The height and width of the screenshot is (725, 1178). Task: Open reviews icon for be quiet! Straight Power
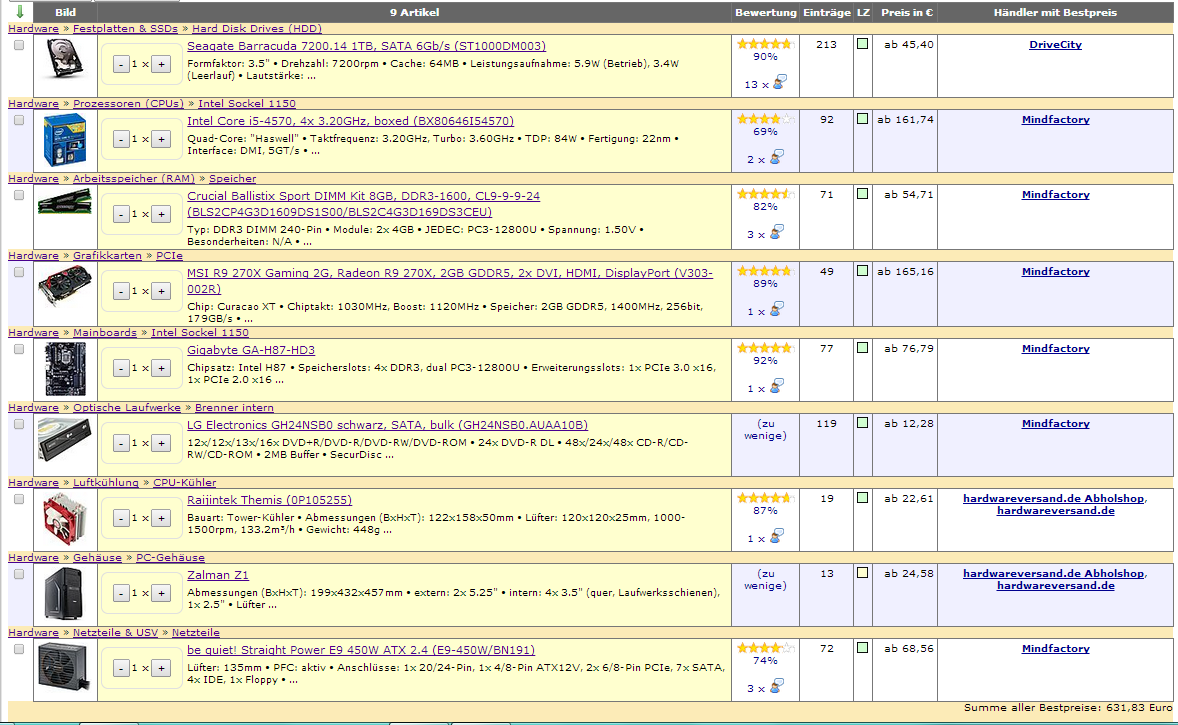pyautogui.click(x=778, y=685)
